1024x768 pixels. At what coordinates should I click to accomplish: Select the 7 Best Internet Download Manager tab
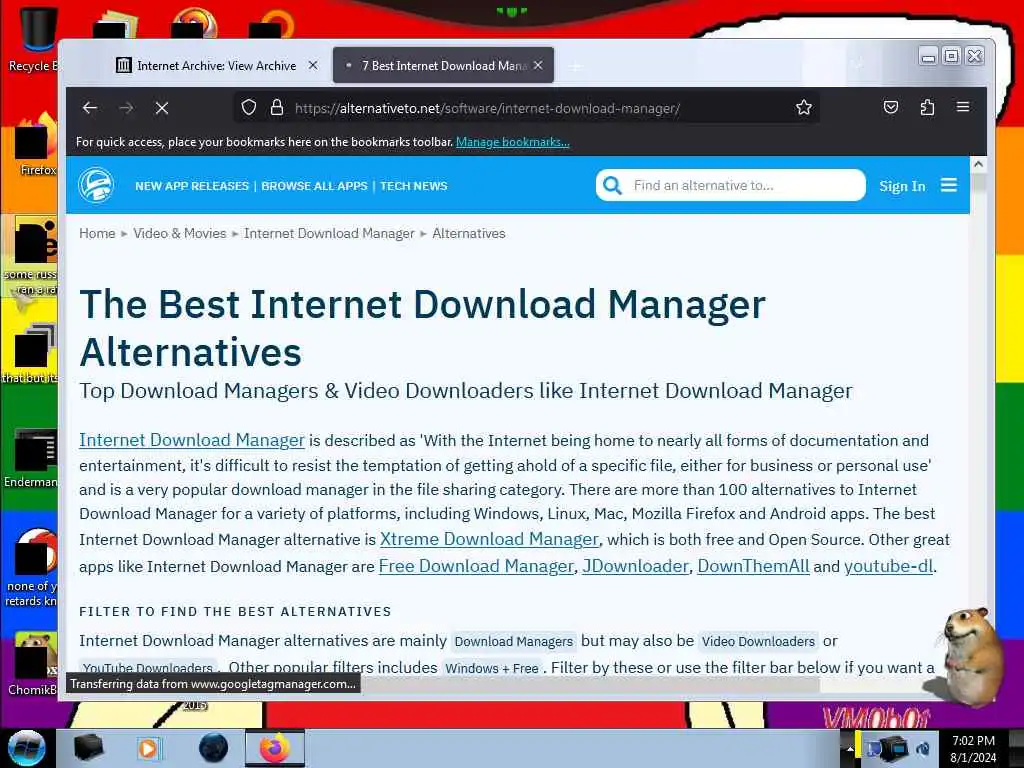pyautogui.click(x=443, y=65)
